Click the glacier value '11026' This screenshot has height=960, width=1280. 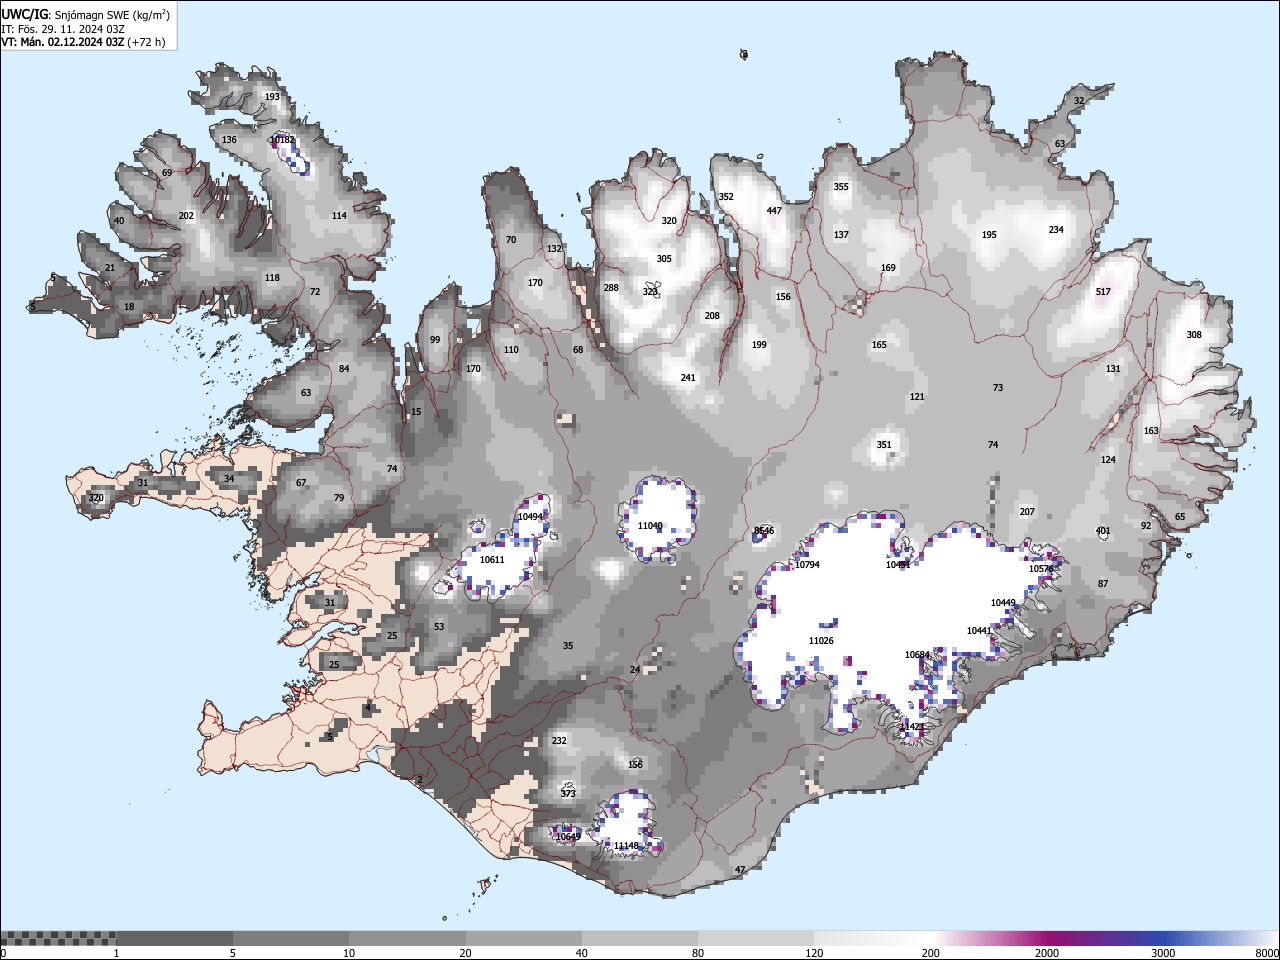click(x=821, y=641)
